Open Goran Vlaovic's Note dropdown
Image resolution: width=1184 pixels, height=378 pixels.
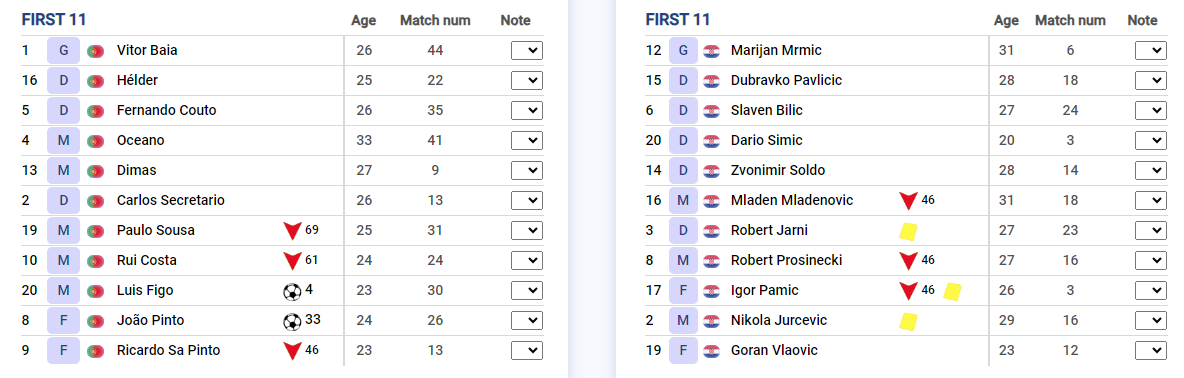click(x=1151, y=350)
